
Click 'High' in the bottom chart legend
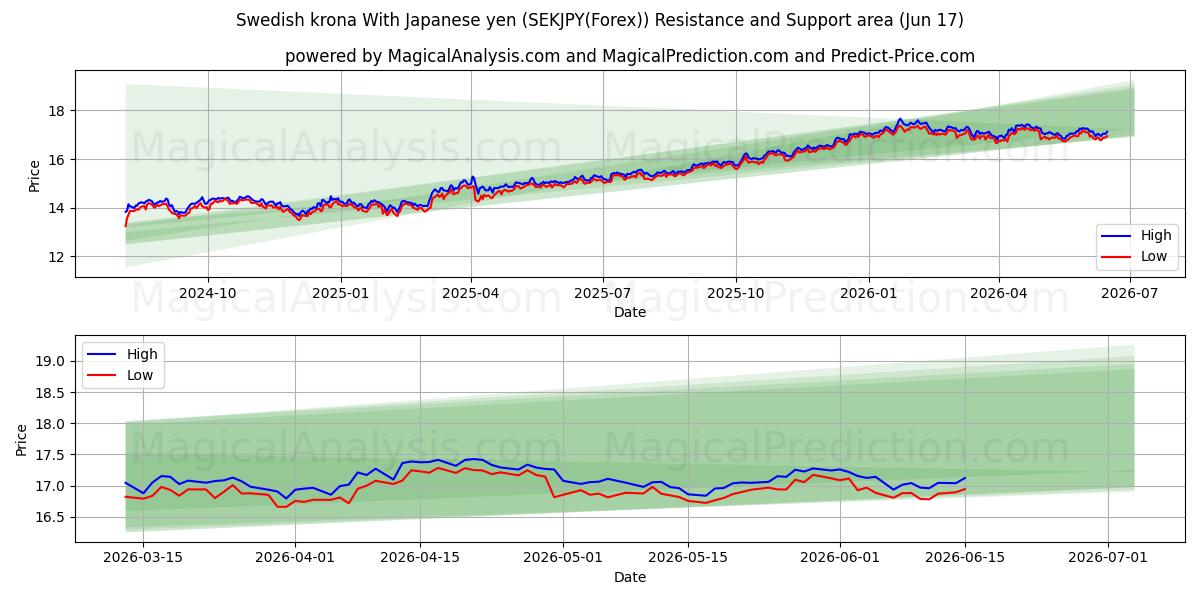point(141,354)
